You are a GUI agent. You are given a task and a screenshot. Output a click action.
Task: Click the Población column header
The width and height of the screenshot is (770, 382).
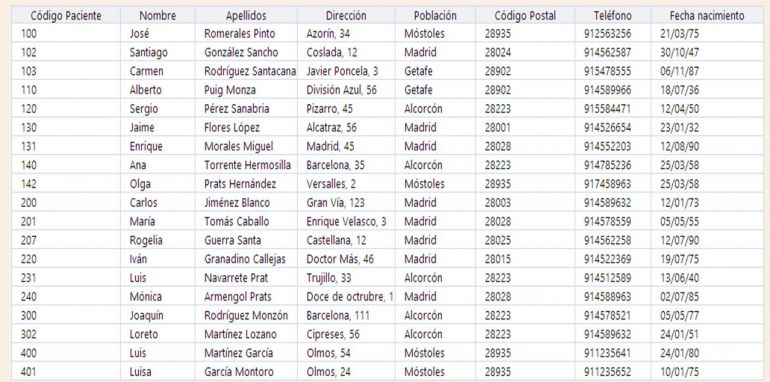pyautogui.click(x=435, y=16)
